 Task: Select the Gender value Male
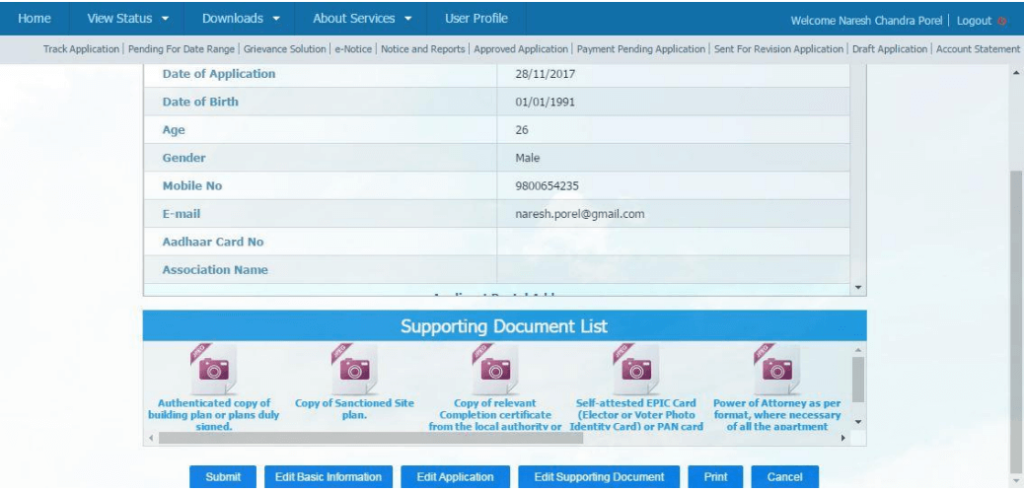click(x=527, y=158)
